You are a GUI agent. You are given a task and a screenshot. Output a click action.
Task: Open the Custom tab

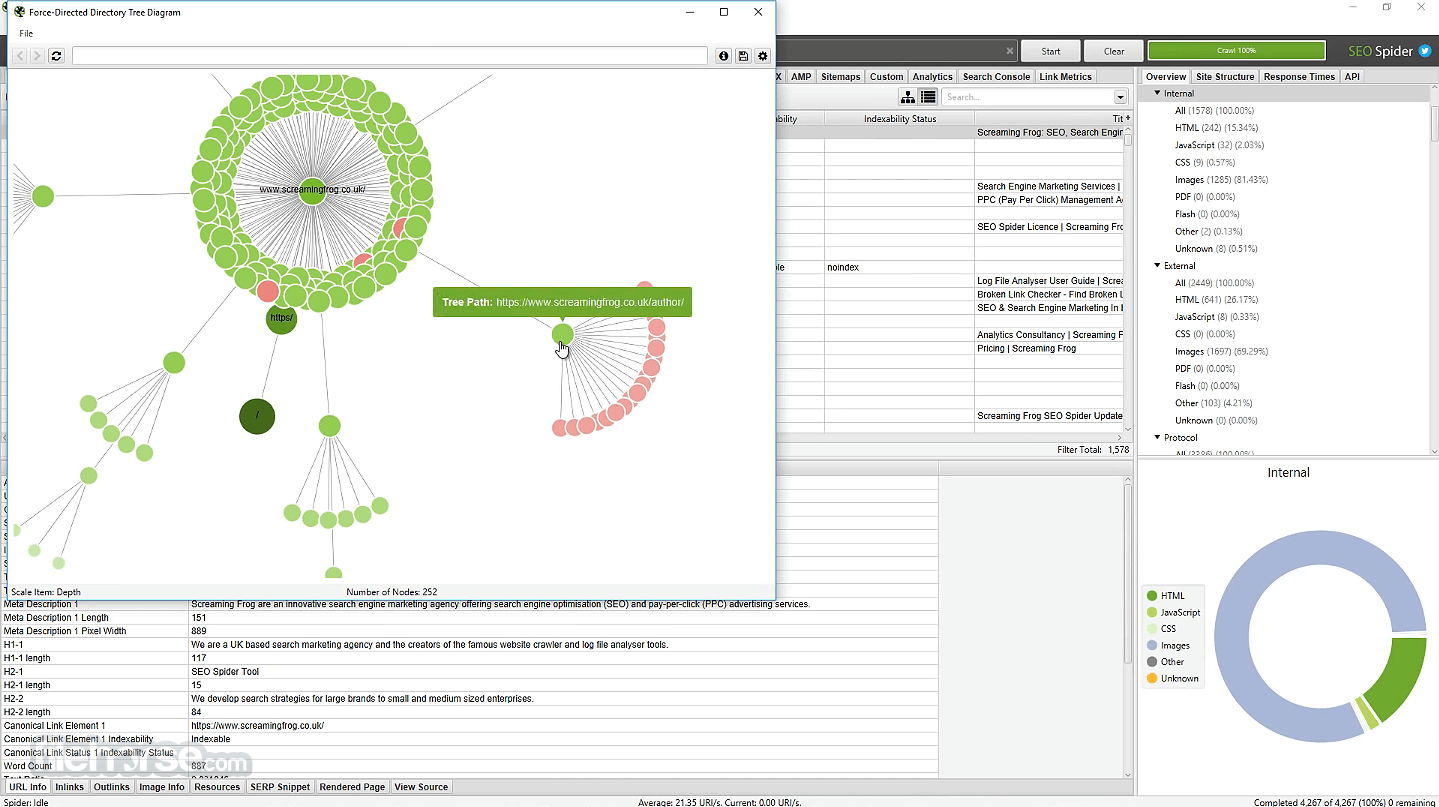click(x=886, y=77)
